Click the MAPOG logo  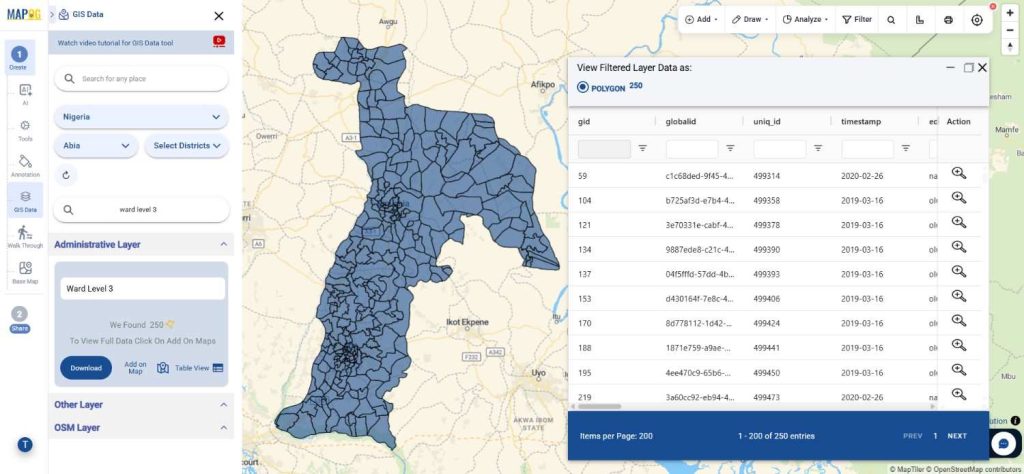24,14
